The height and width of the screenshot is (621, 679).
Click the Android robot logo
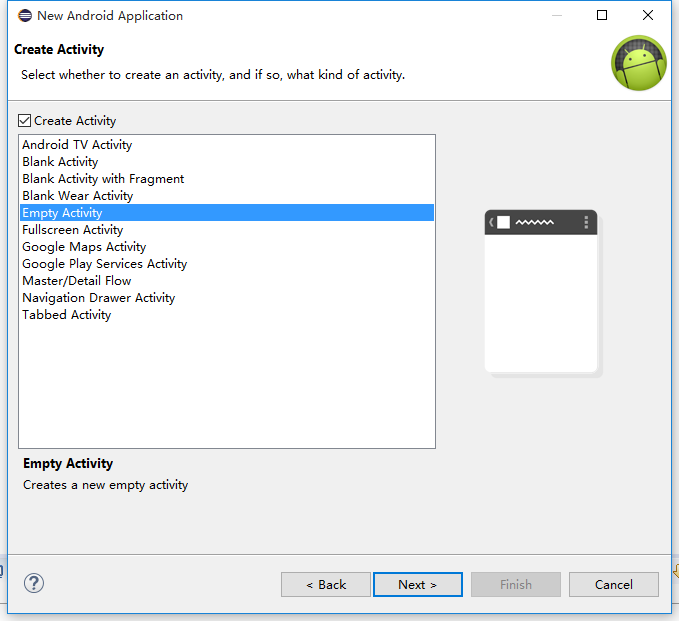point(638,63)
